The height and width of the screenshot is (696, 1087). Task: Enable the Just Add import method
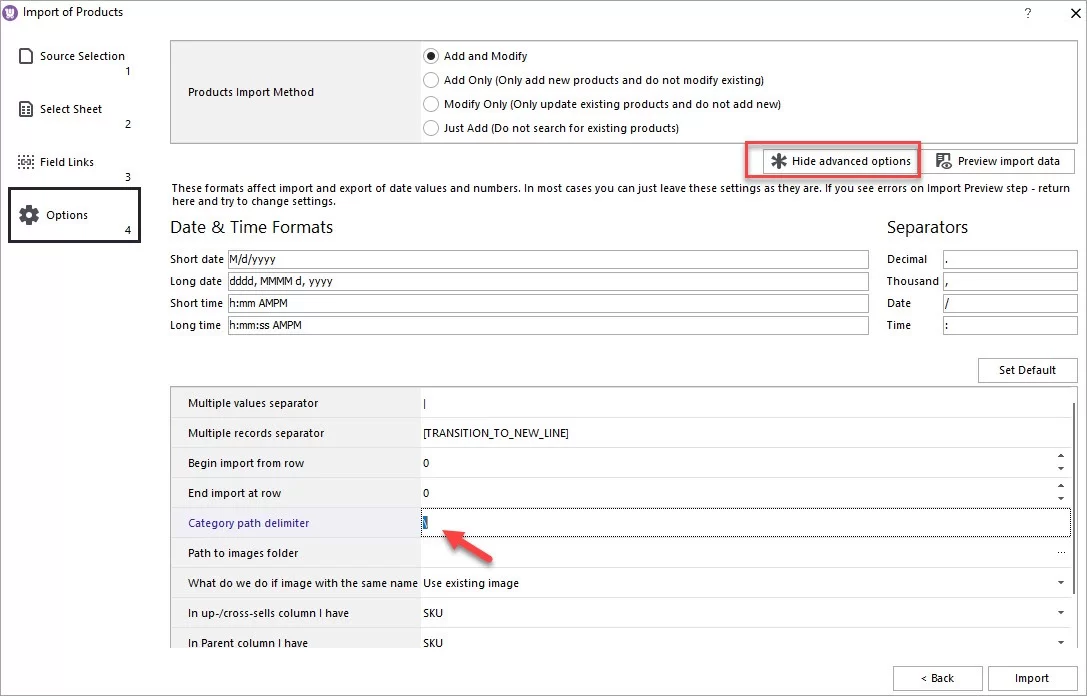click(x=431, y=128)
